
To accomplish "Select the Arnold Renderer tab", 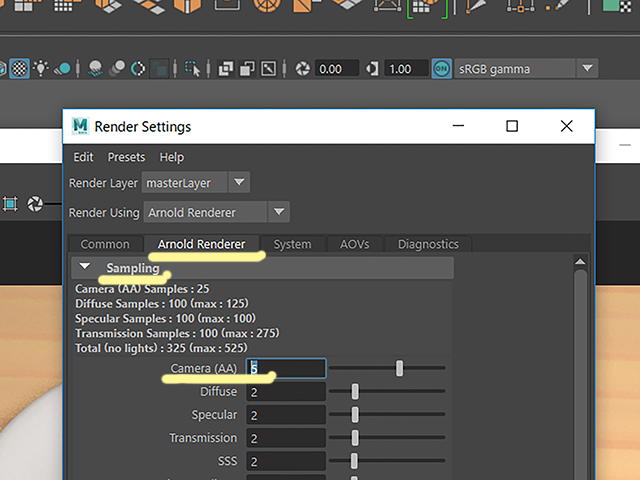I will tap(201, 244).
